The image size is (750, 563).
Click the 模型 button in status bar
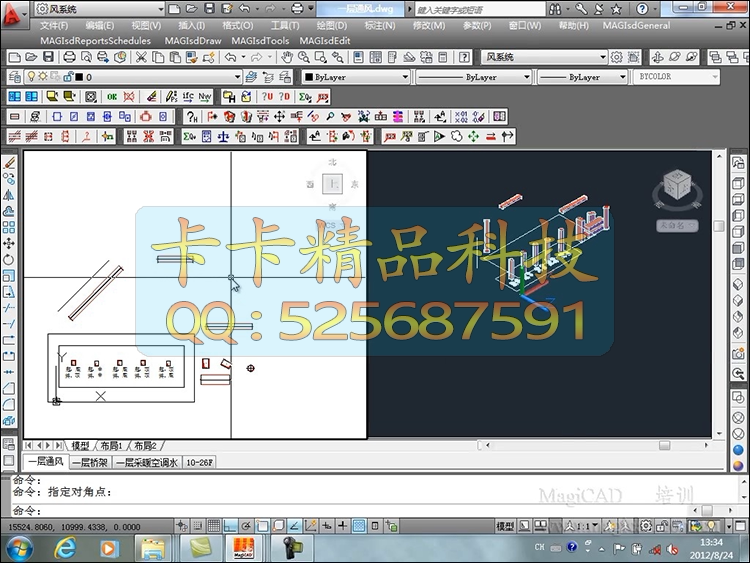click(x=505, y=526)
